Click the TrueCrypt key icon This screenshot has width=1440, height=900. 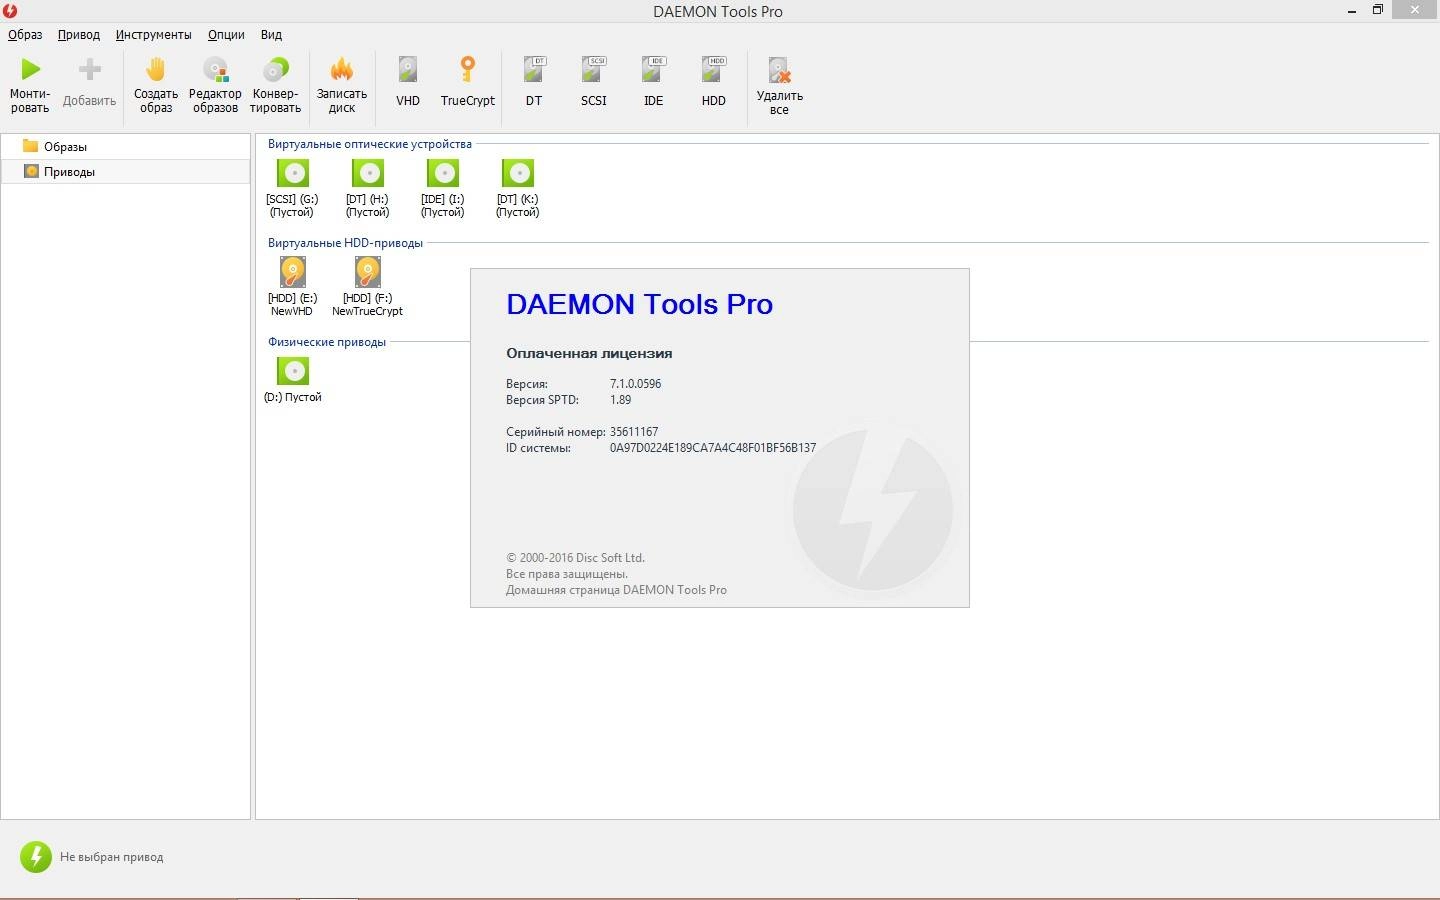click(x=467, y=69)
